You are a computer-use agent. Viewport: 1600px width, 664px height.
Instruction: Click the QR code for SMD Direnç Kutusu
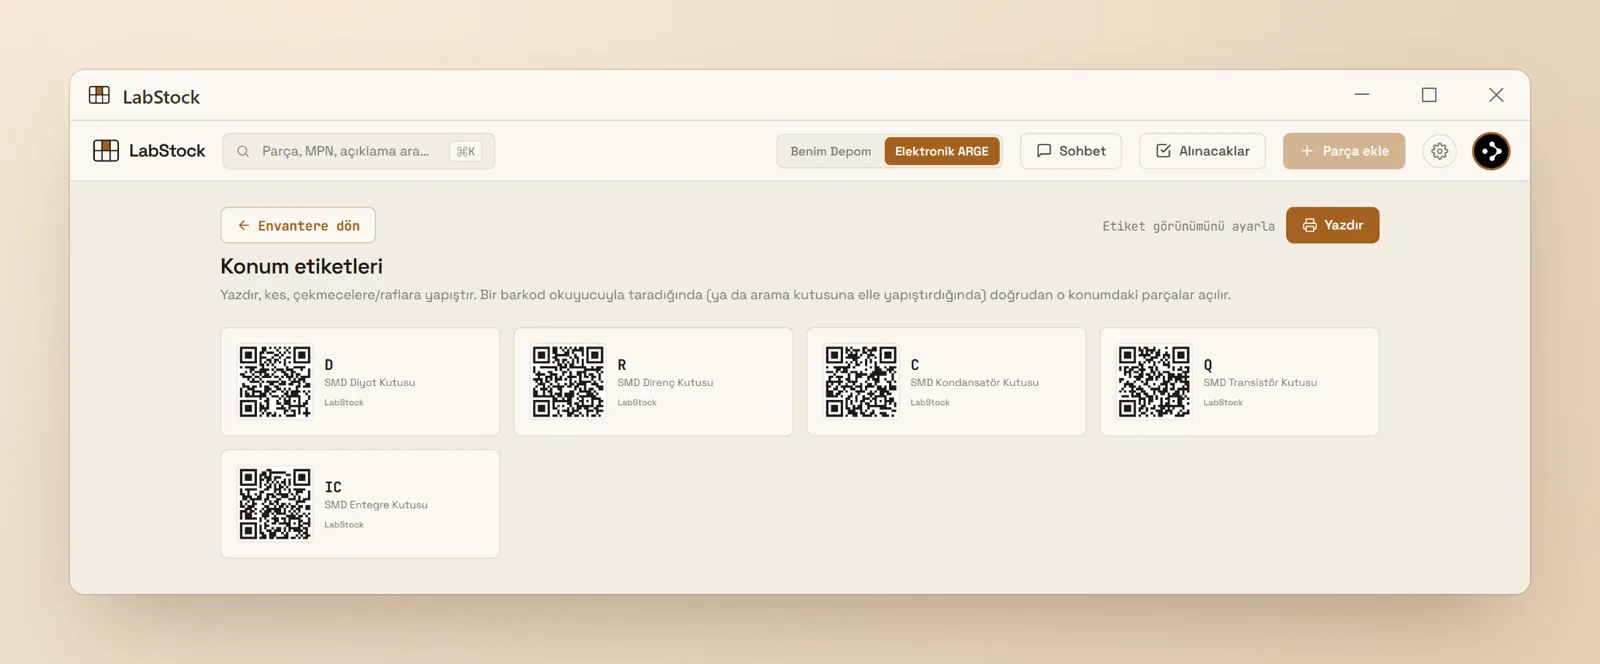(x=568, y=381)
